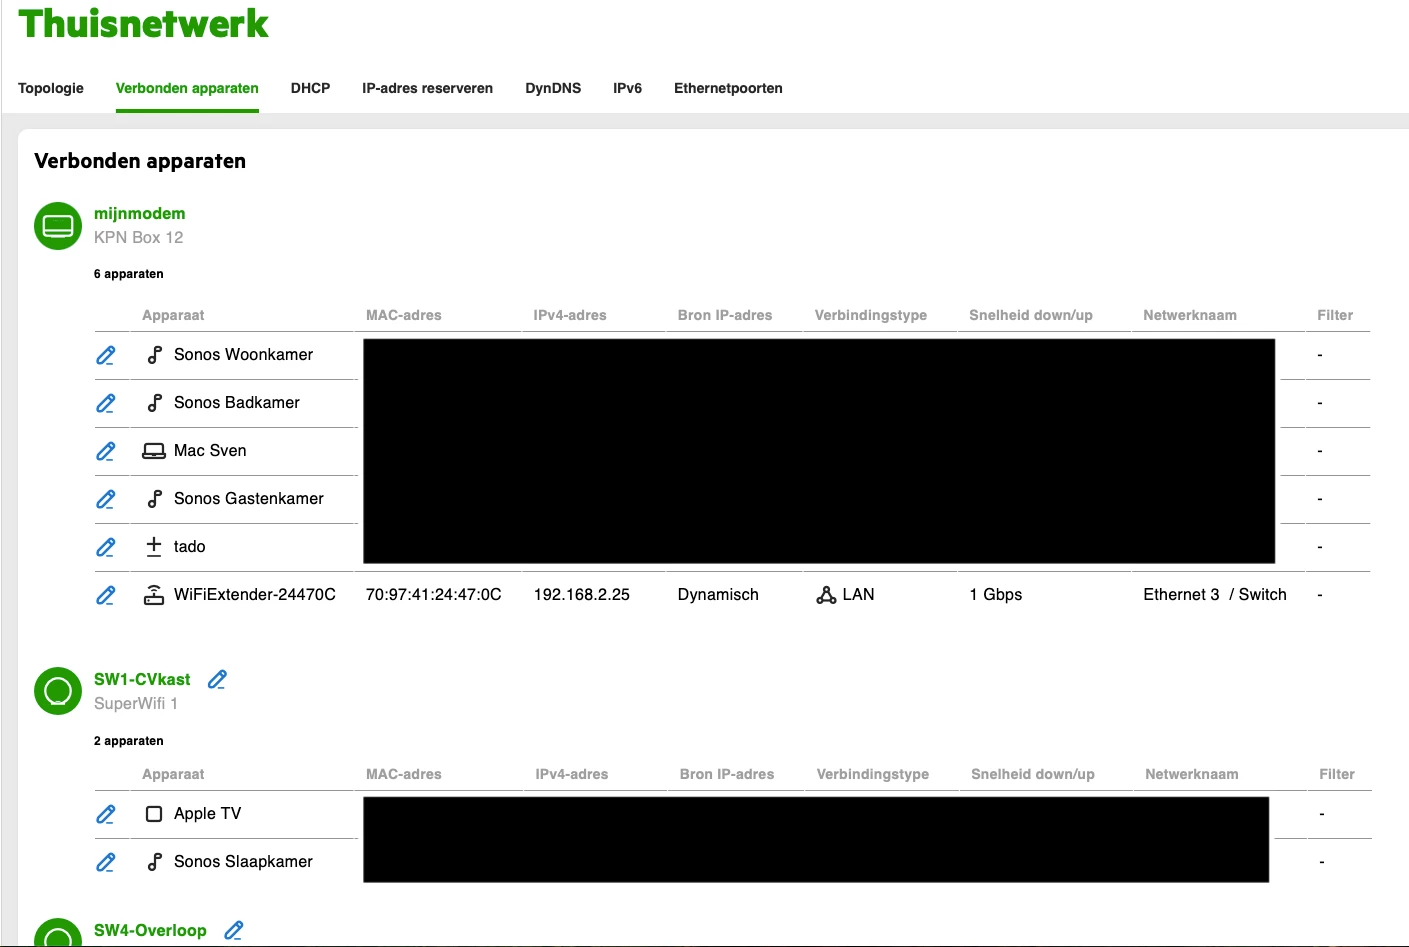Click the Sonos Slaapkamer music note icon

click(x=154, y=862)
